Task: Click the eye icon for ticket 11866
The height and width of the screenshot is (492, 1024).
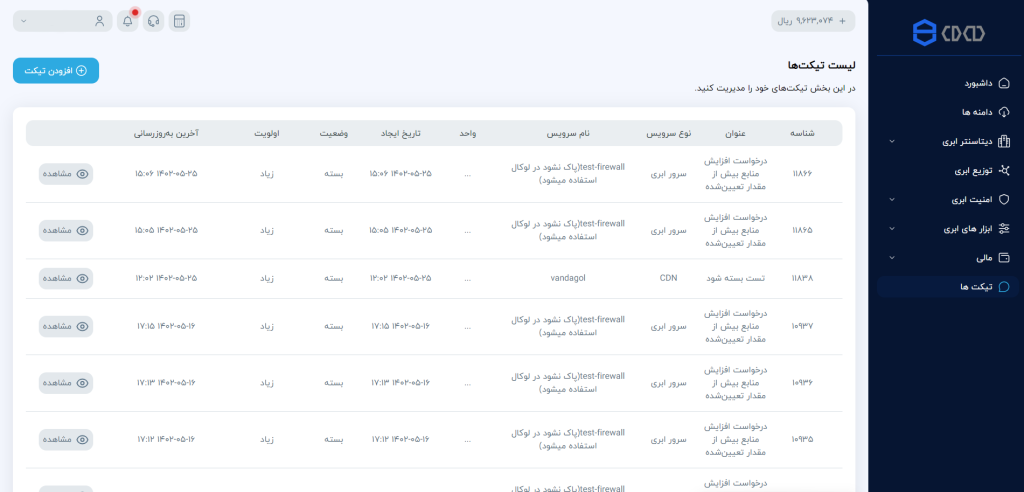Action: pyautogui.click(x=83, y=174)
